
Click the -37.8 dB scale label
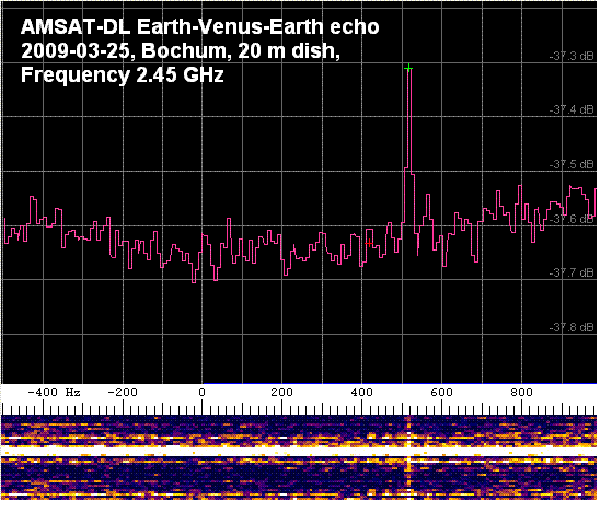[571, 327]
